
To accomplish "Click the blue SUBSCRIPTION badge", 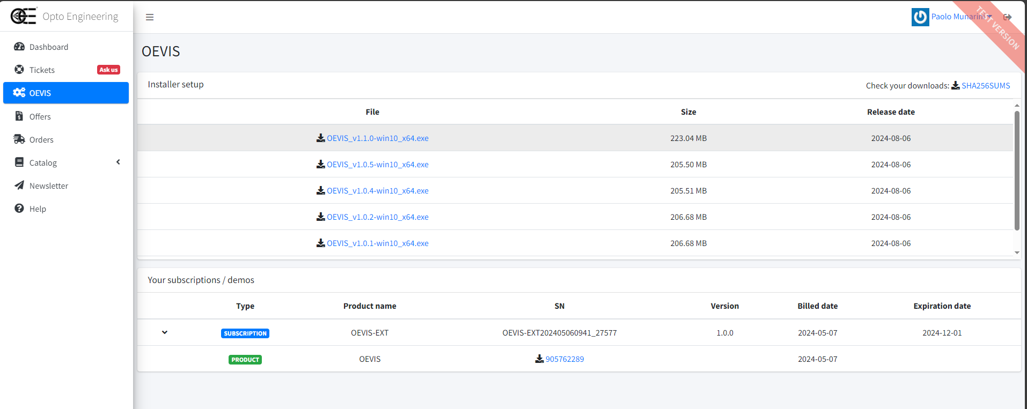I will (245, 333).
